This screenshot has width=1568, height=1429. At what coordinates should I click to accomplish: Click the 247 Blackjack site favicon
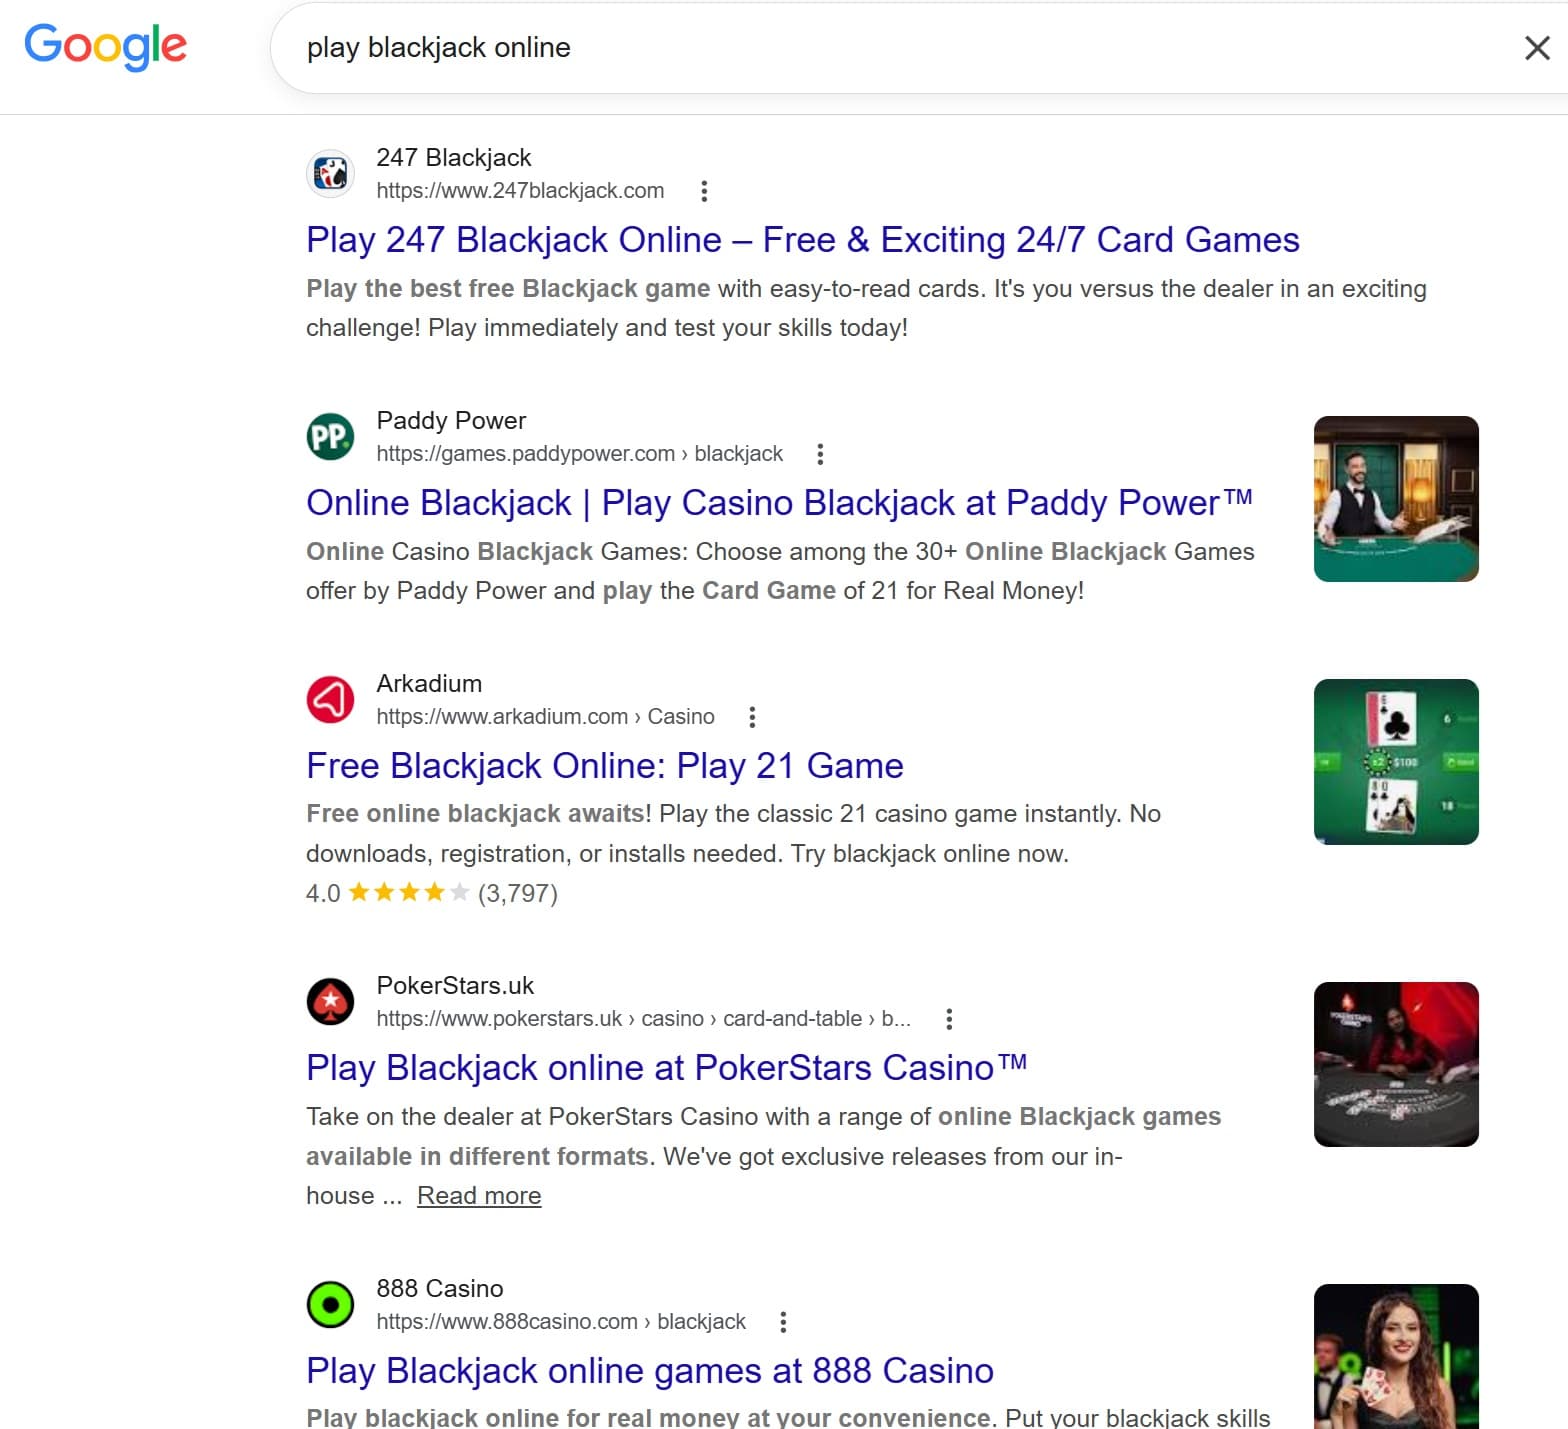(330, 174)
